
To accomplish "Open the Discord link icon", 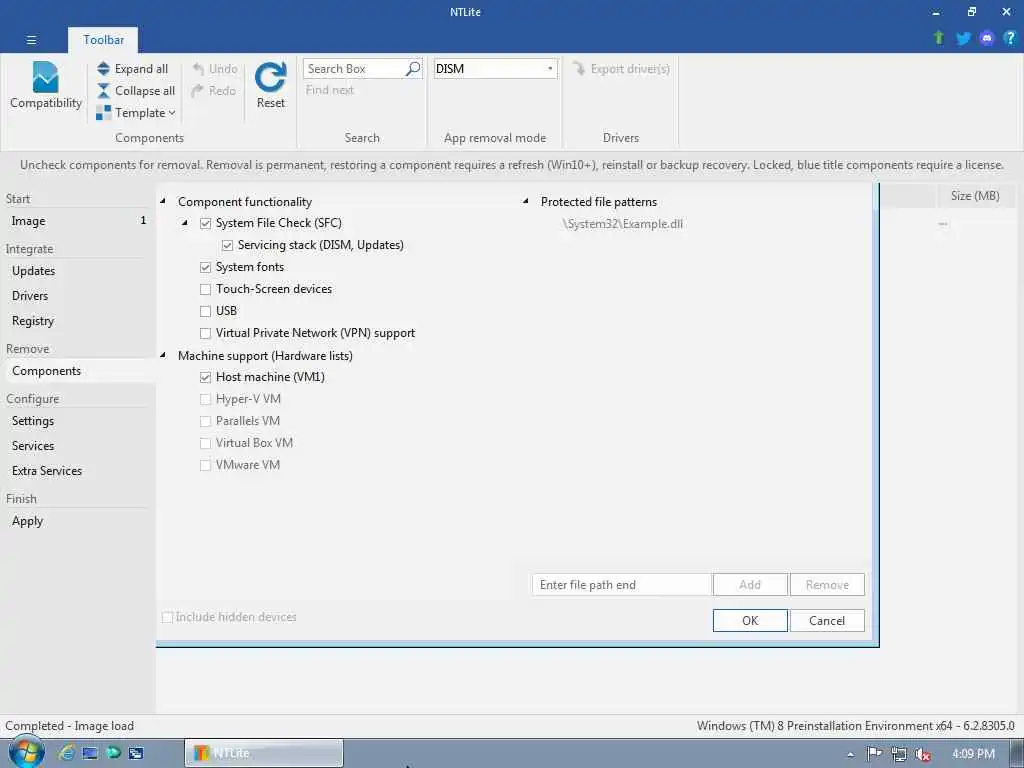I will pos(987,38).
